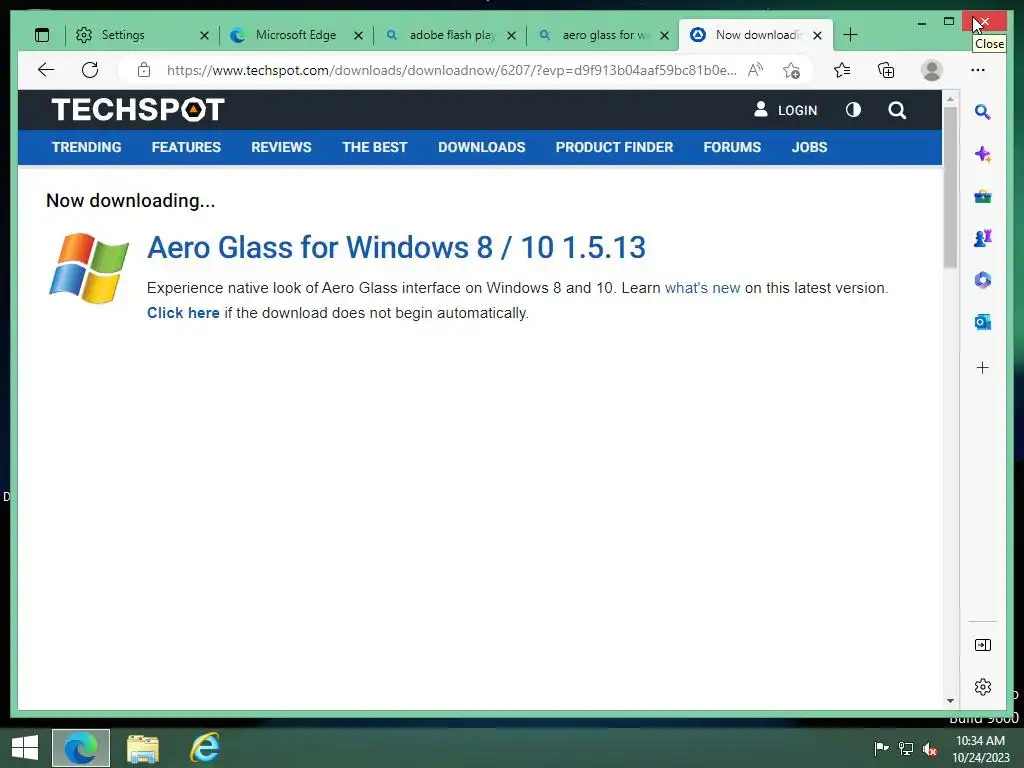Image resolution: width=1024 pixels, height=768 pixels.
Task: Click the page scrollbar thumb
Action: (950, 186)
